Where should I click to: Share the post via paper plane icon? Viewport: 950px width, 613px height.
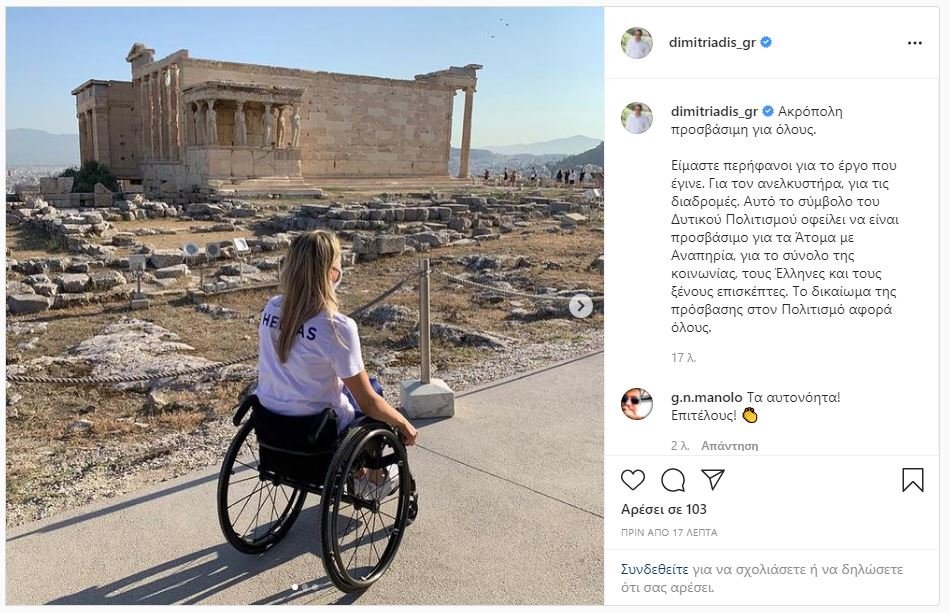click(x=713, y=479)
